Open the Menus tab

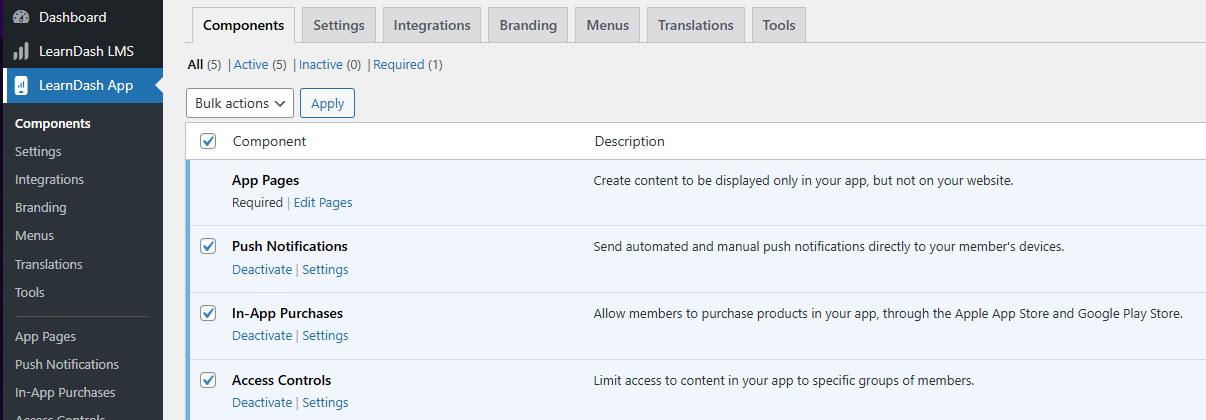pos(608,25)
